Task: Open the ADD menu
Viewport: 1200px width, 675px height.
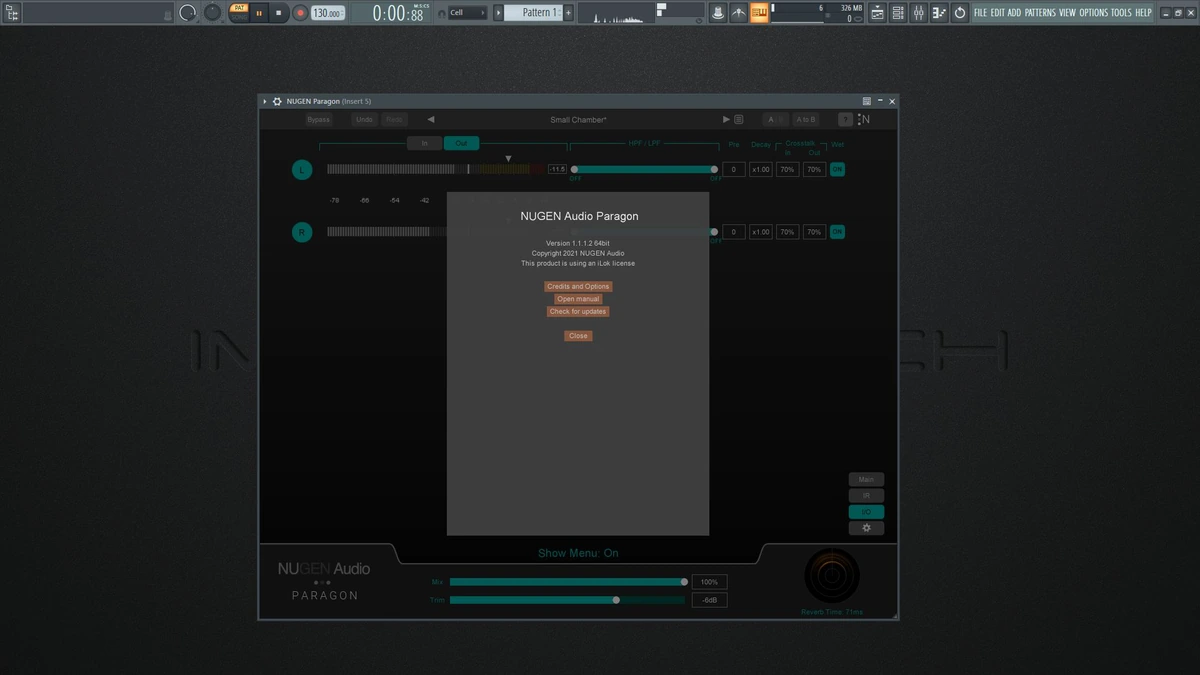Action: coord(1015,13)
